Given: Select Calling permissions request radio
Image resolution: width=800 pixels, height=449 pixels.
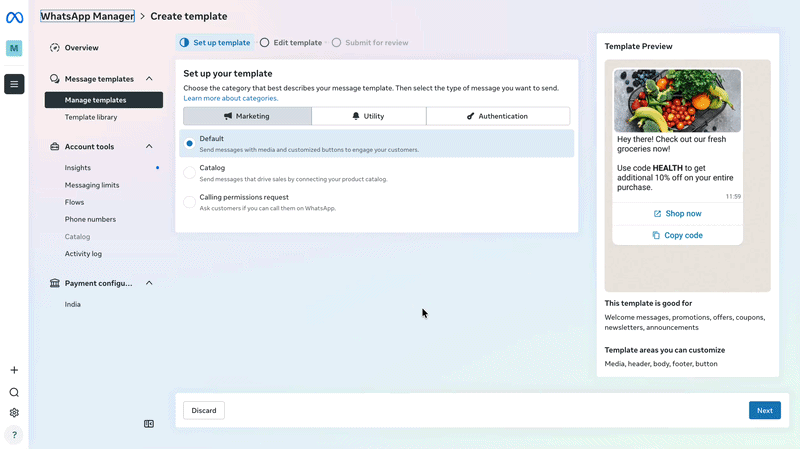Looking at the screenshot, I should (189, 202).
